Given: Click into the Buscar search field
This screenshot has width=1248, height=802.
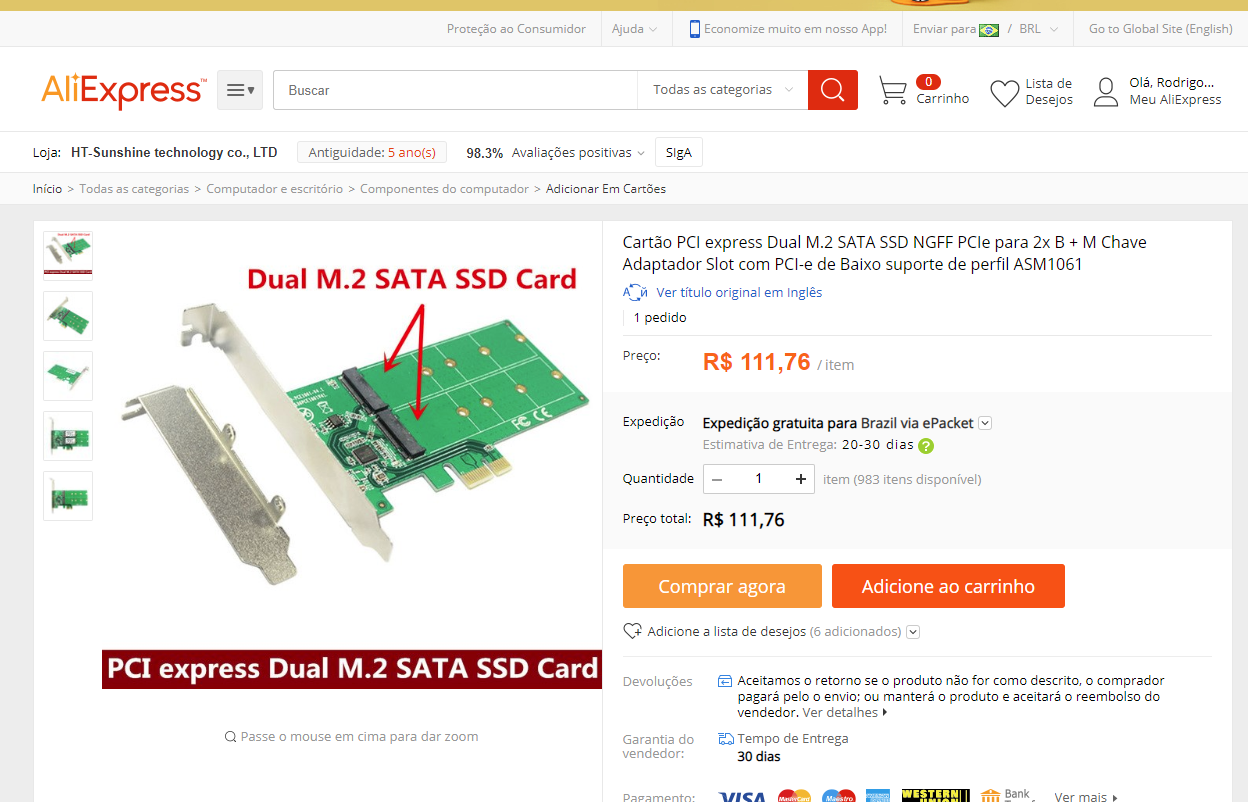Looking at the screenshot, I should click(455, 90).
